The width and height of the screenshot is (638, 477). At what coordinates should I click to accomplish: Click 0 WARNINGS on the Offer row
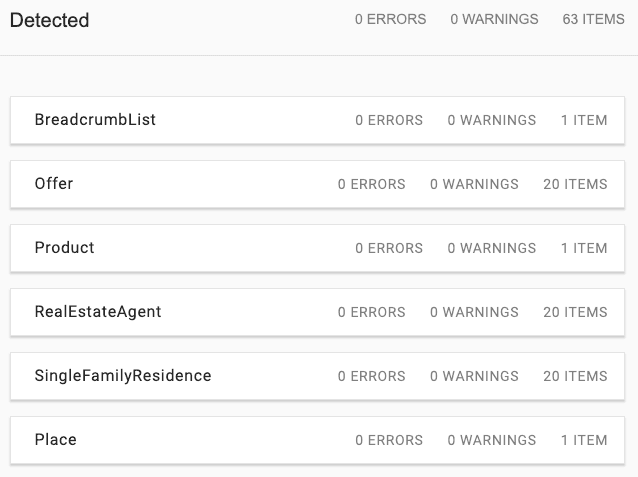(x=474, y=184)
